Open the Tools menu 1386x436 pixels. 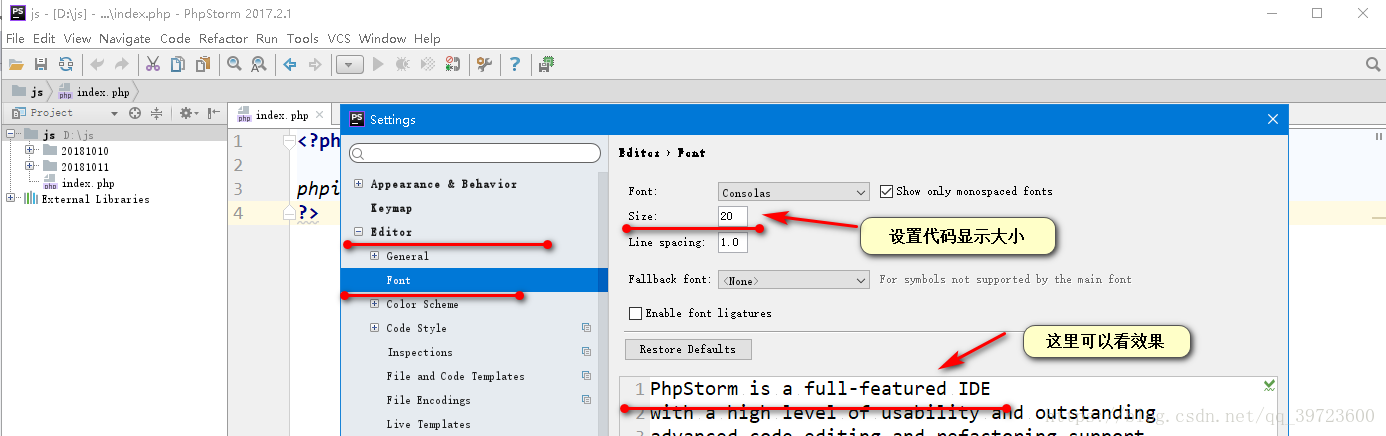pyautogui.click(x=302, y=38)
